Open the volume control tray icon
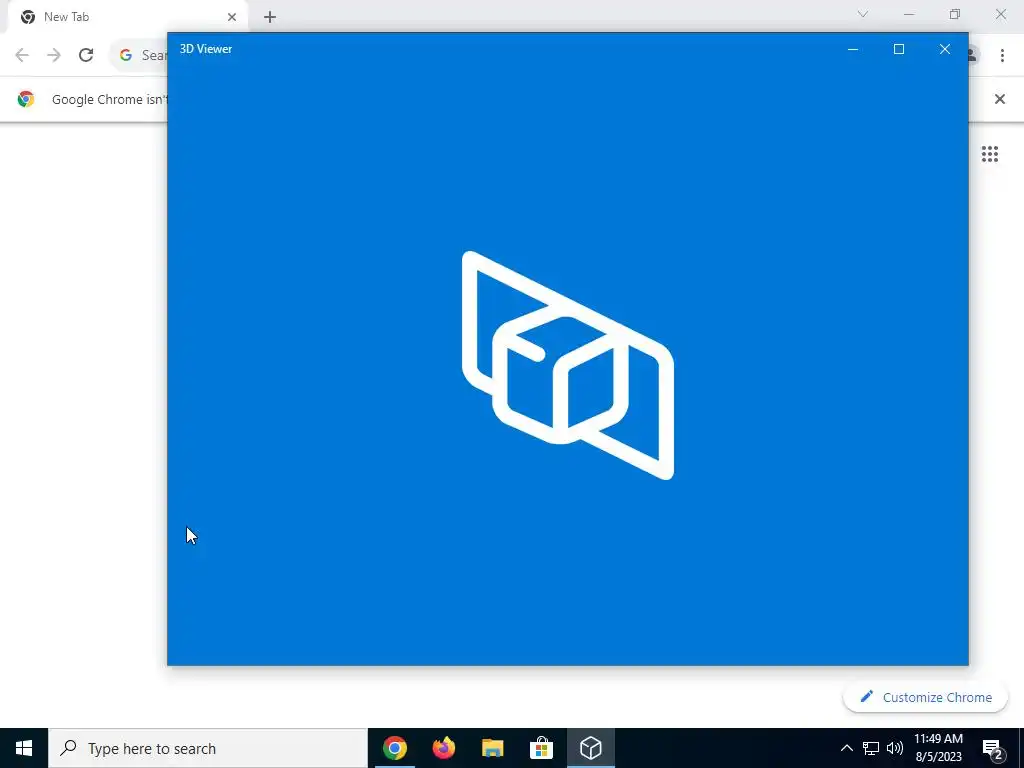Image resolution: width=1024 pixels, height=768 pixels. tap(895, 748)
